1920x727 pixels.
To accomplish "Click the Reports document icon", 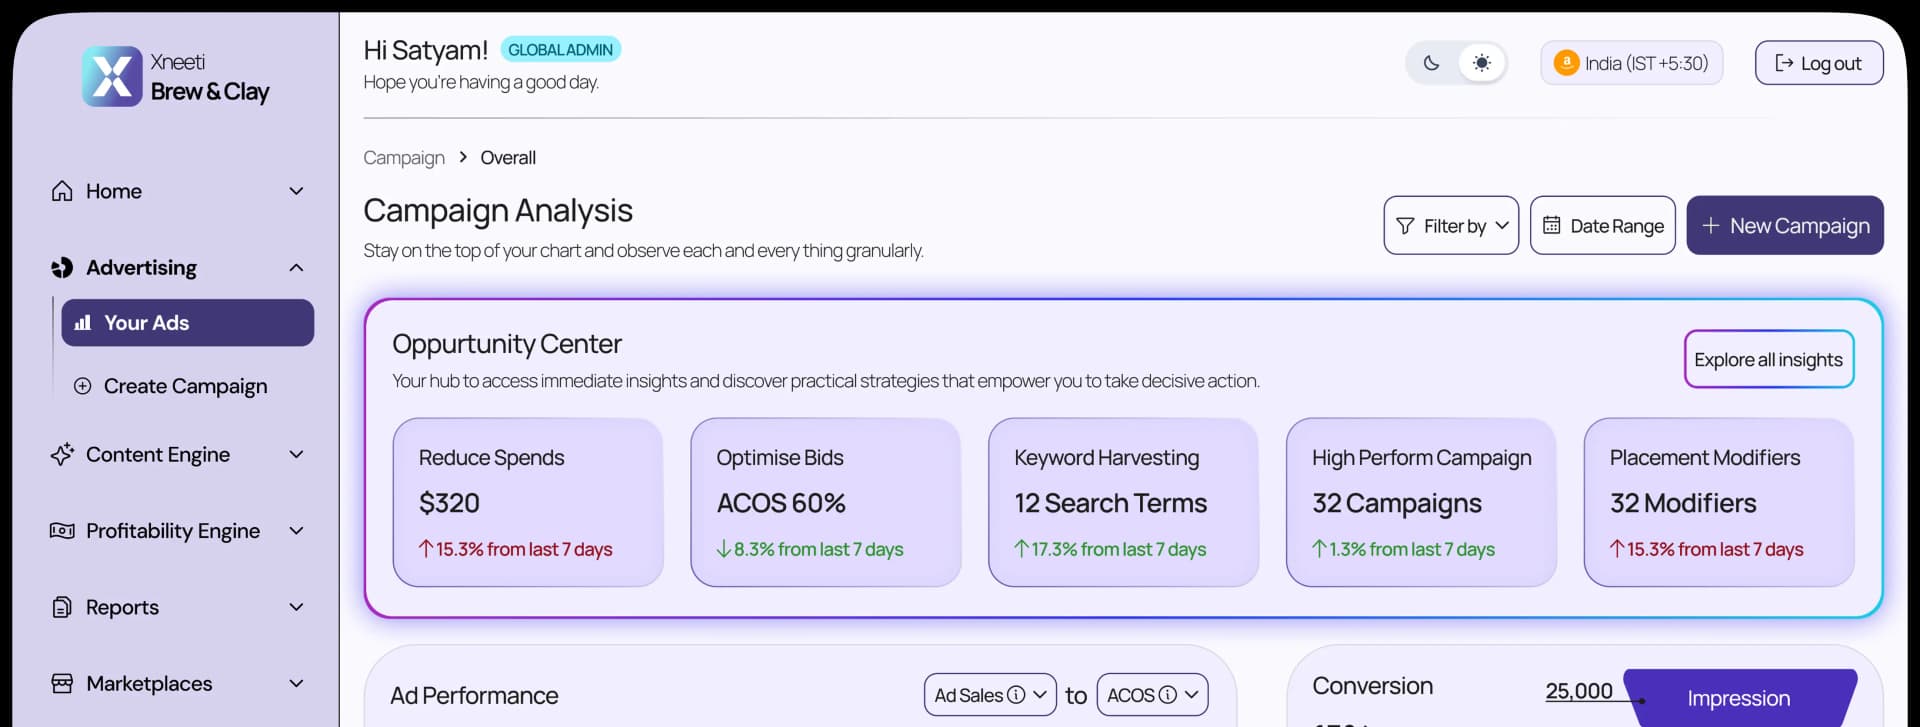I will click(x=62, y=607).
